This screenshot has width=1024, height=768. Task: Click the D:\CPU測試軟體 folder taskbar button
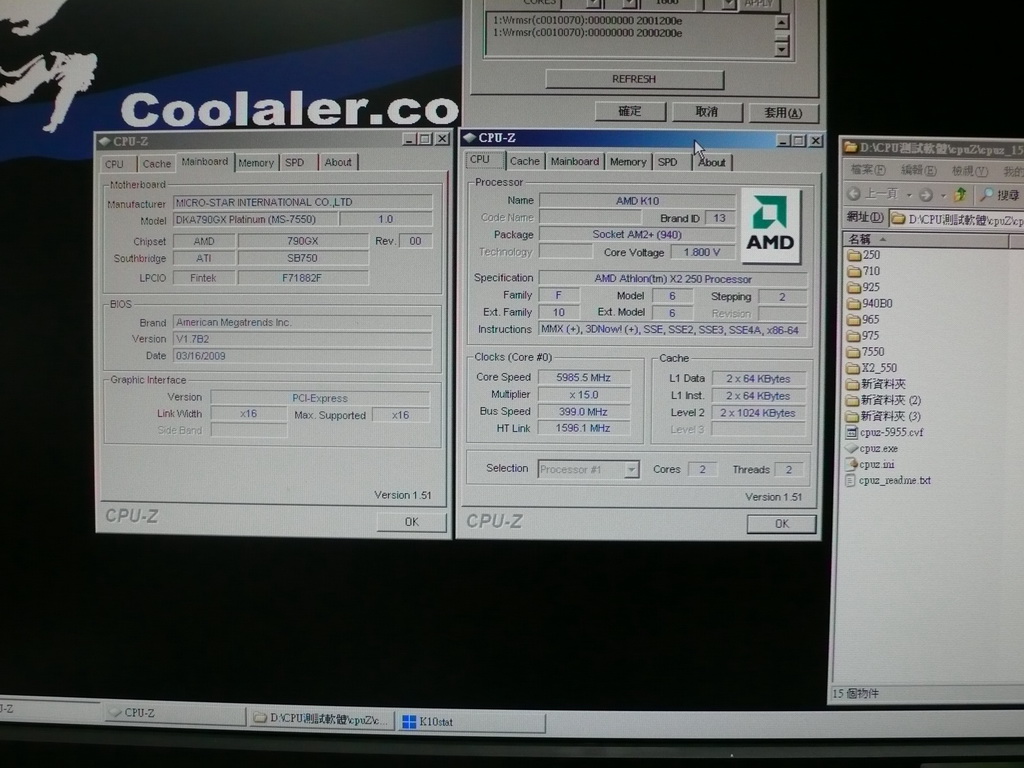click(x=322, y=719)
